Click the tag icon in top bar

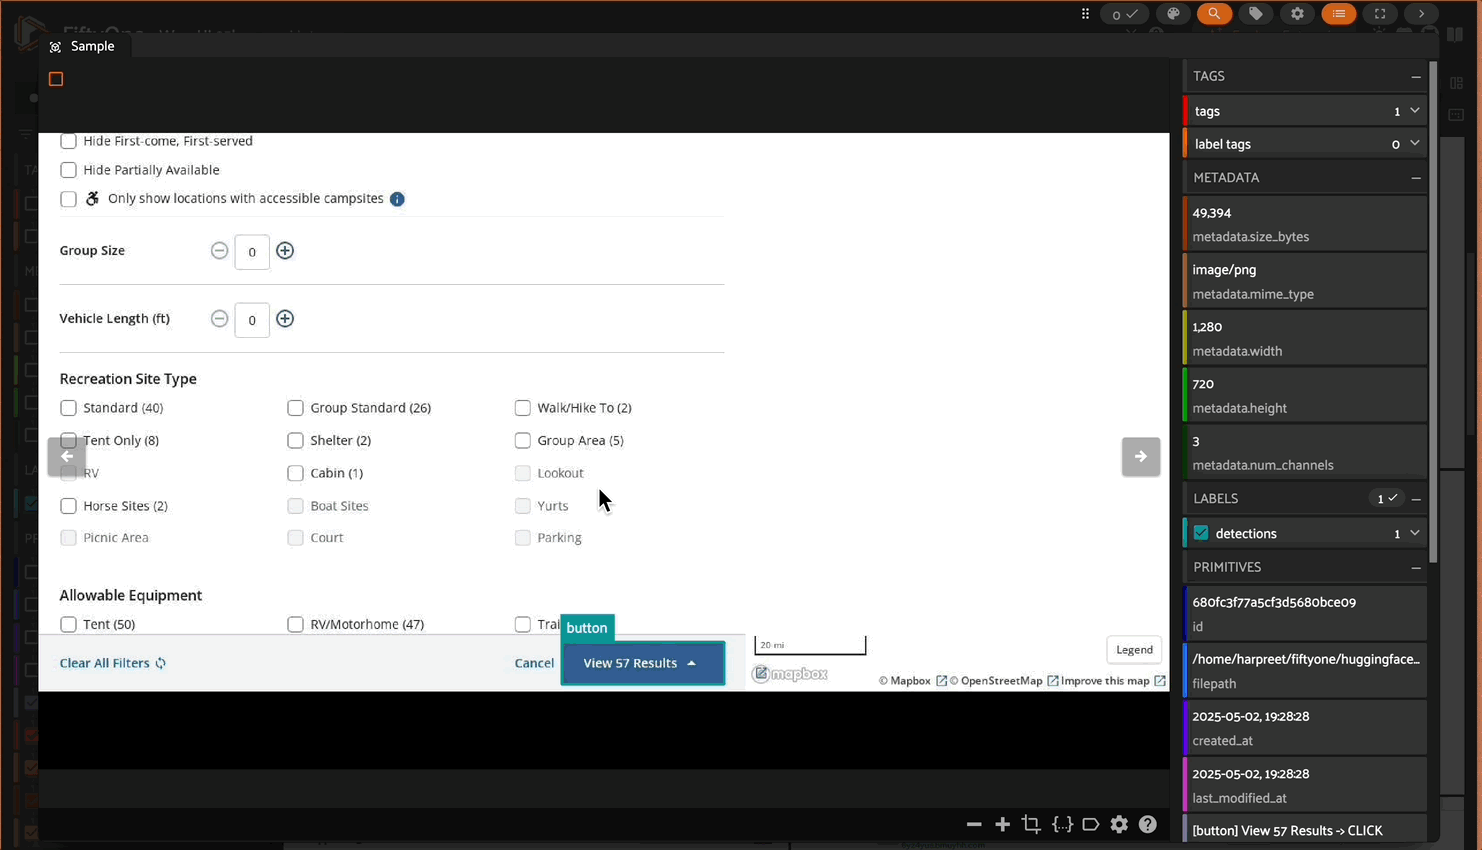(x=1255, y=14)
